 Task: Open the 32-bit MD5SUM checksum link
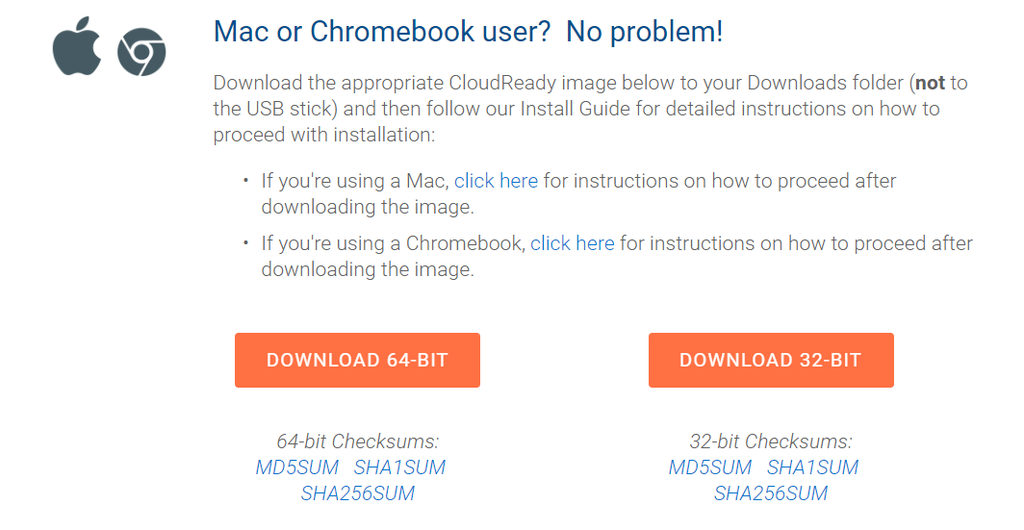click(x=710, y=467)
